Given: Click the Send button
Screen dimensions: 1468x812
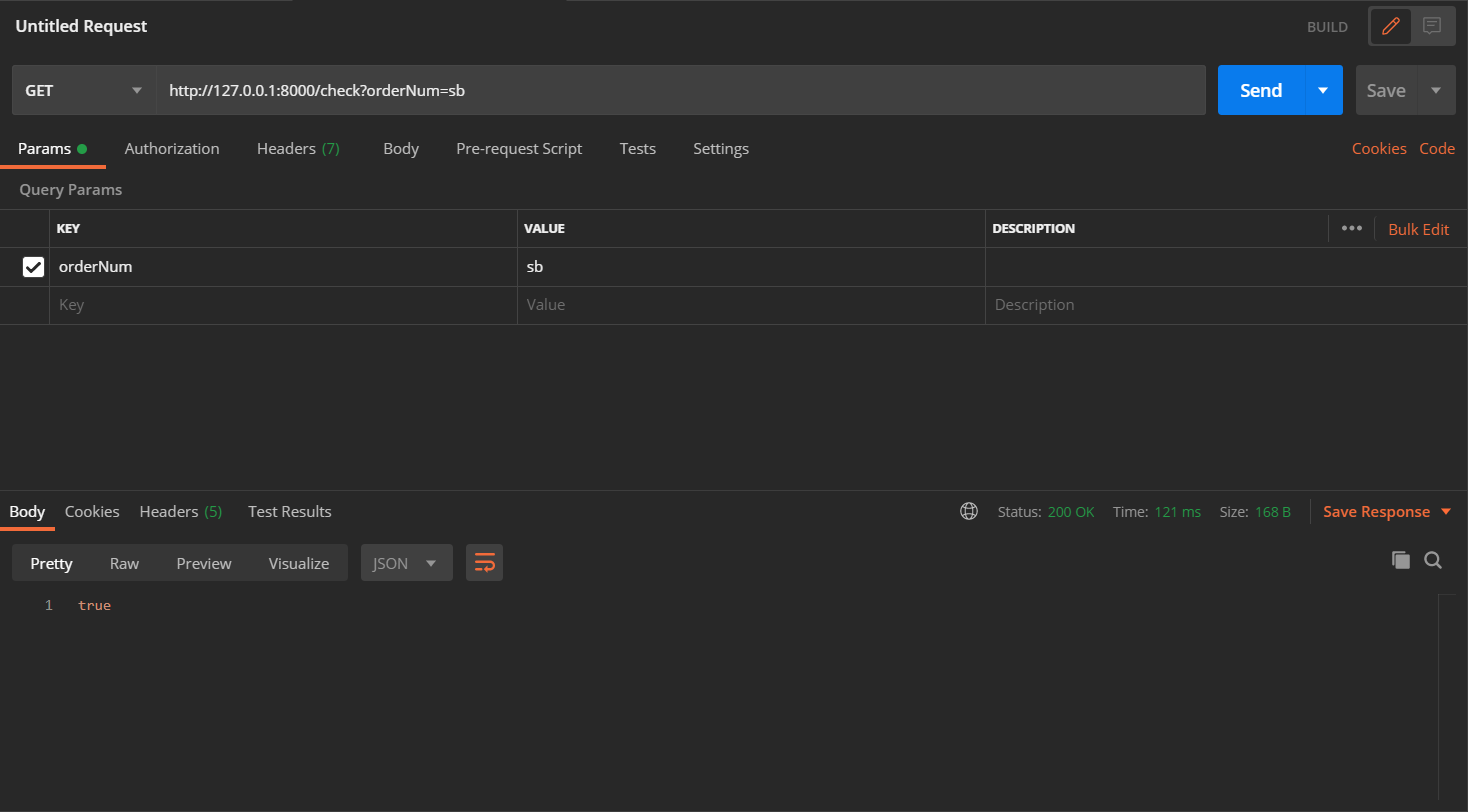Looking at the screenshot, I should click(x=1261, y=90).
